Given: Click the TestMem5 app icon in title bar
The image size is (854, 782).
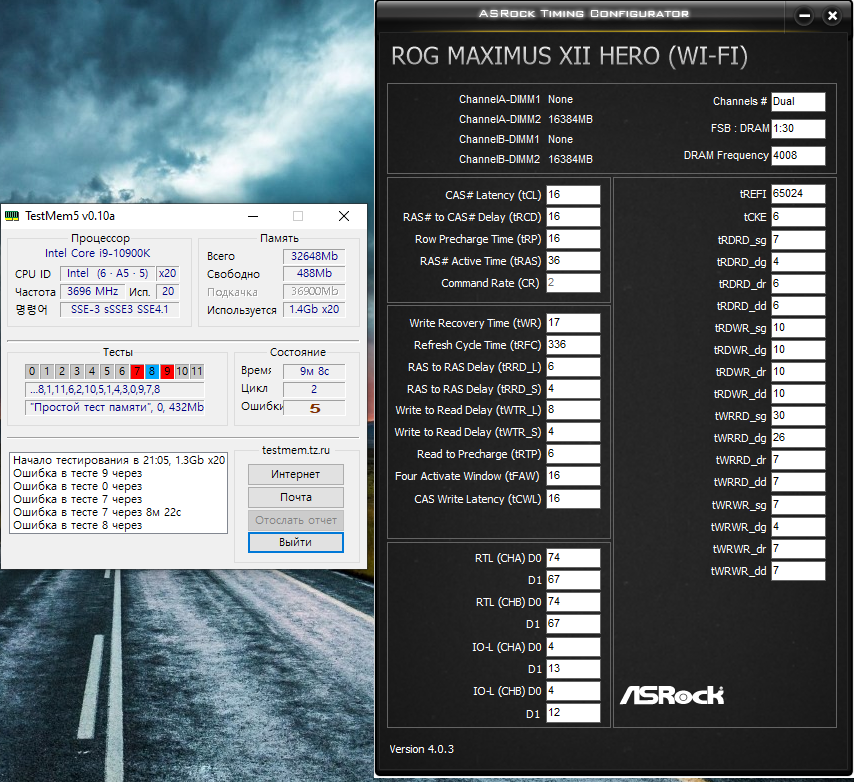Looking at the screenshot, I should click(x=12, y=216).
